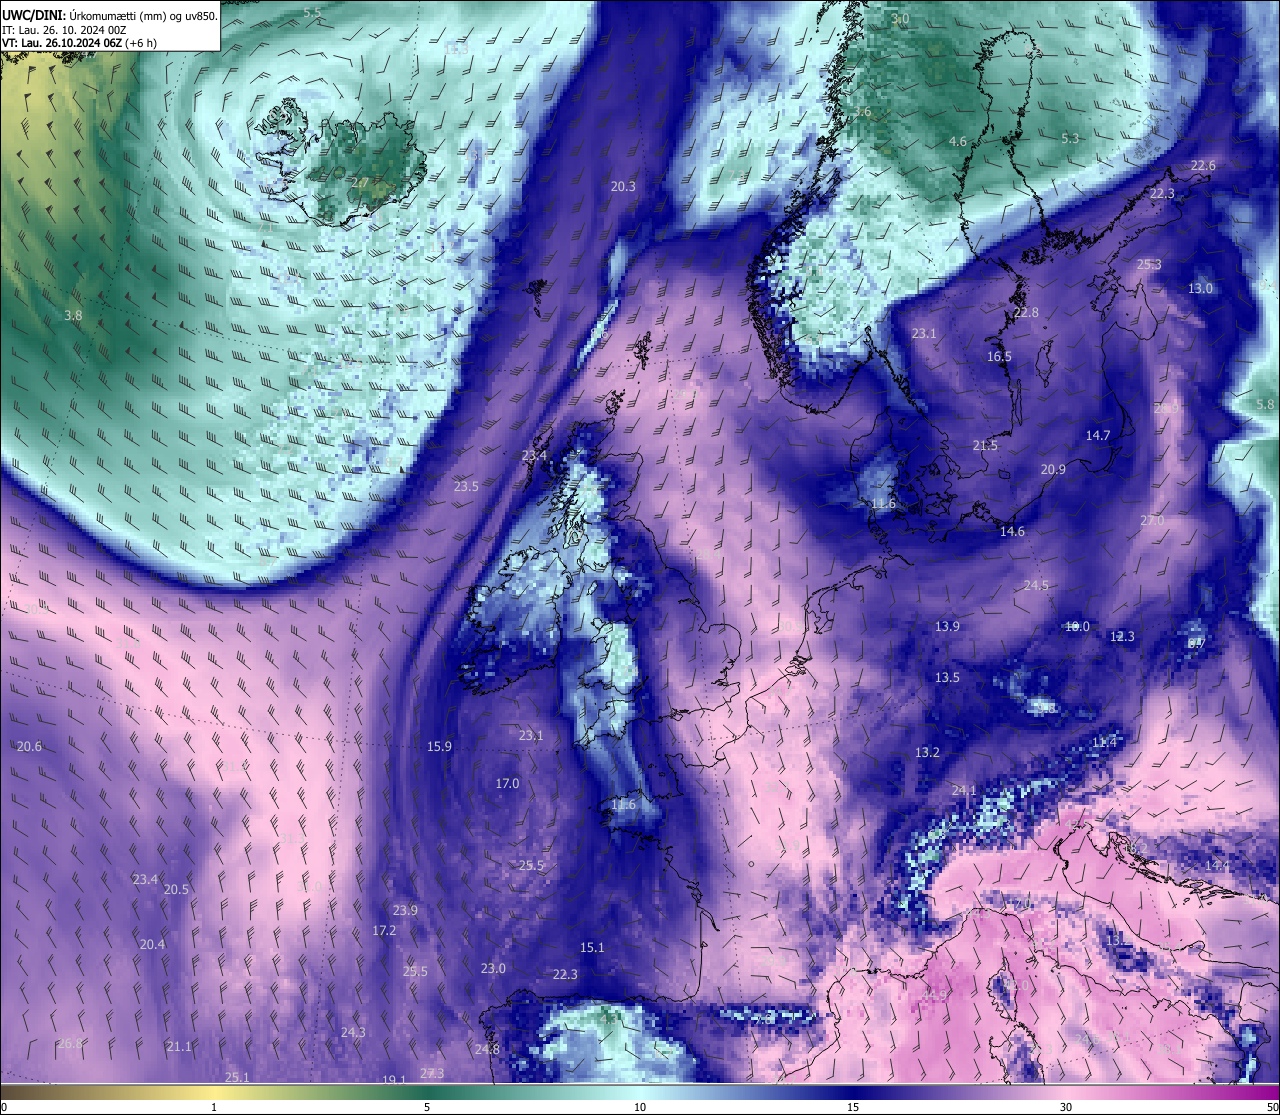Click the colour scale label 30

pos(1066,1107)
